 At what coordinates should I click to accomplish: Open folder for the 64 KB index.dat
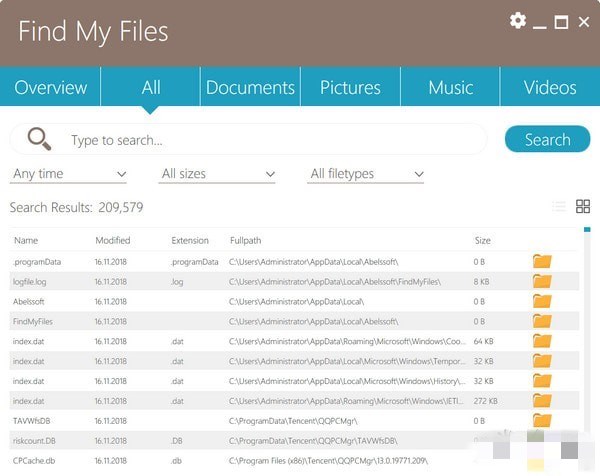tap(542, 341)
